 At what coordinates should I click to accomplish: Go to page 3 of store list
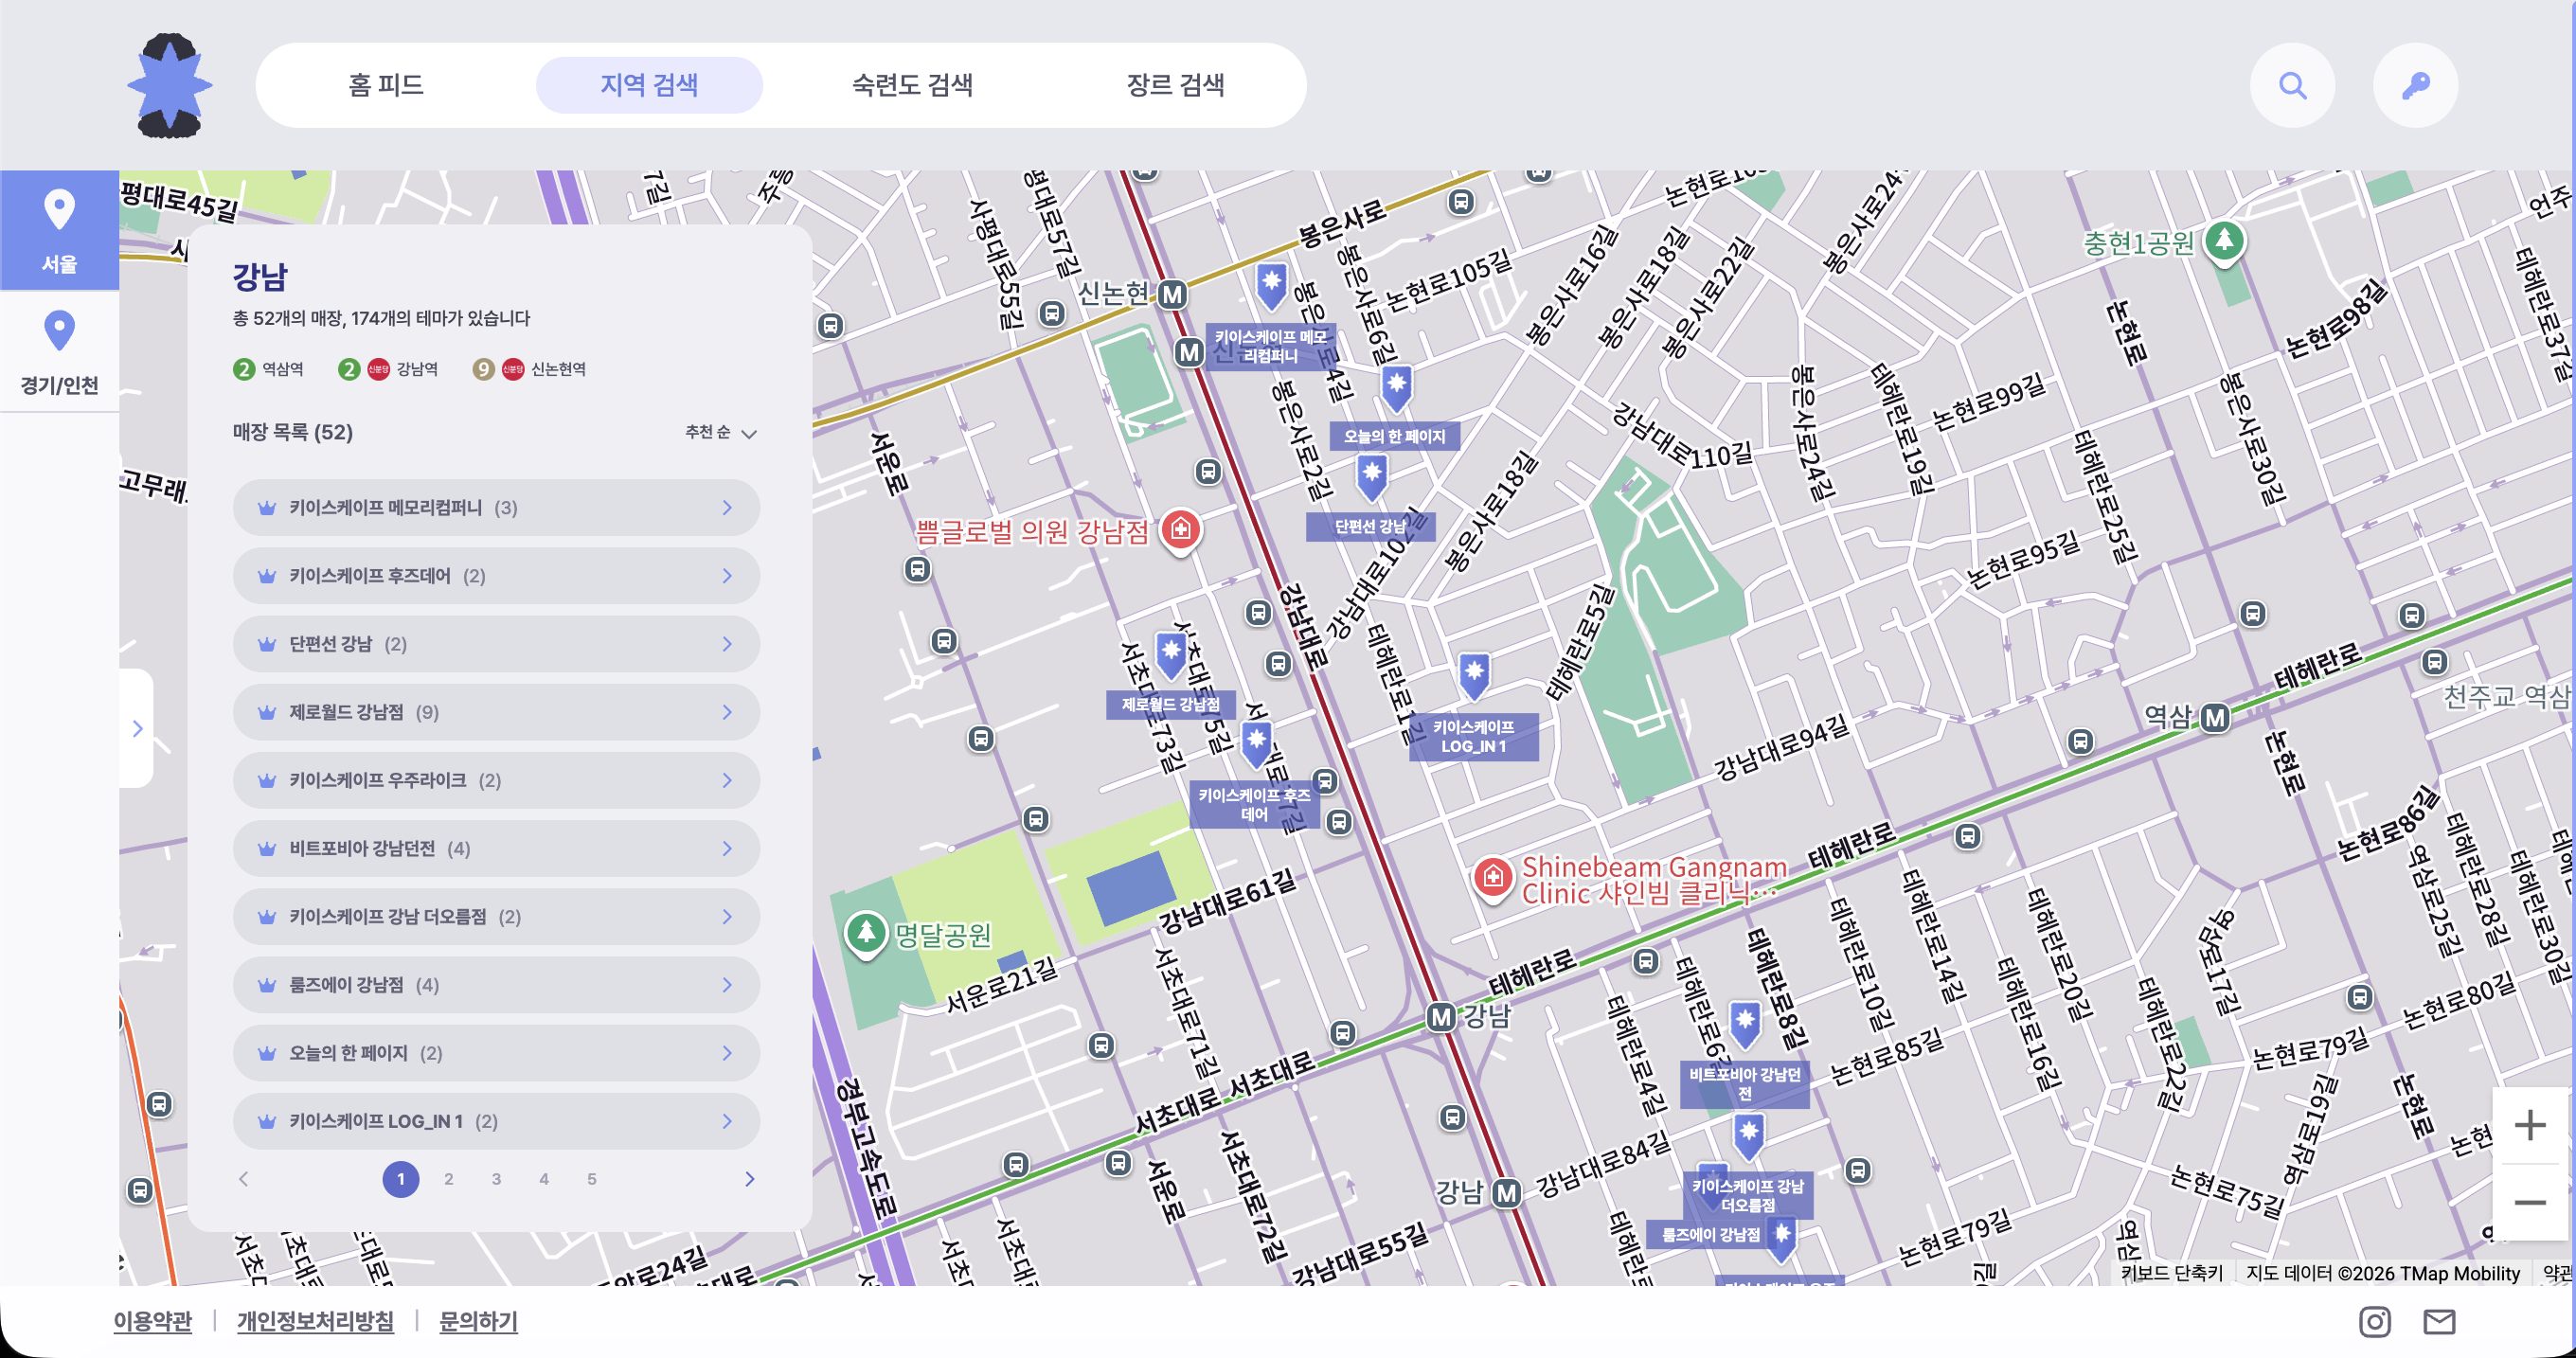496,1179
